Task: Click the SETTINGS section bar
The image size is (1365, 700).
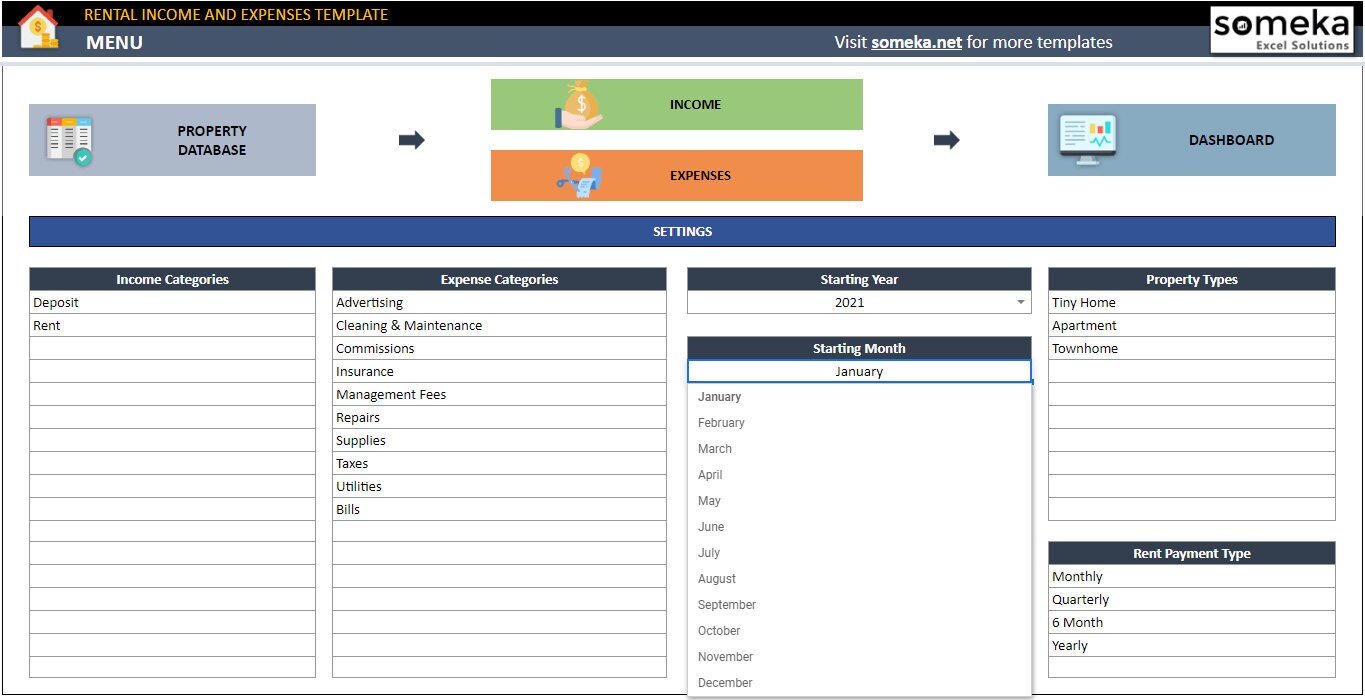Action: [682, 231]
